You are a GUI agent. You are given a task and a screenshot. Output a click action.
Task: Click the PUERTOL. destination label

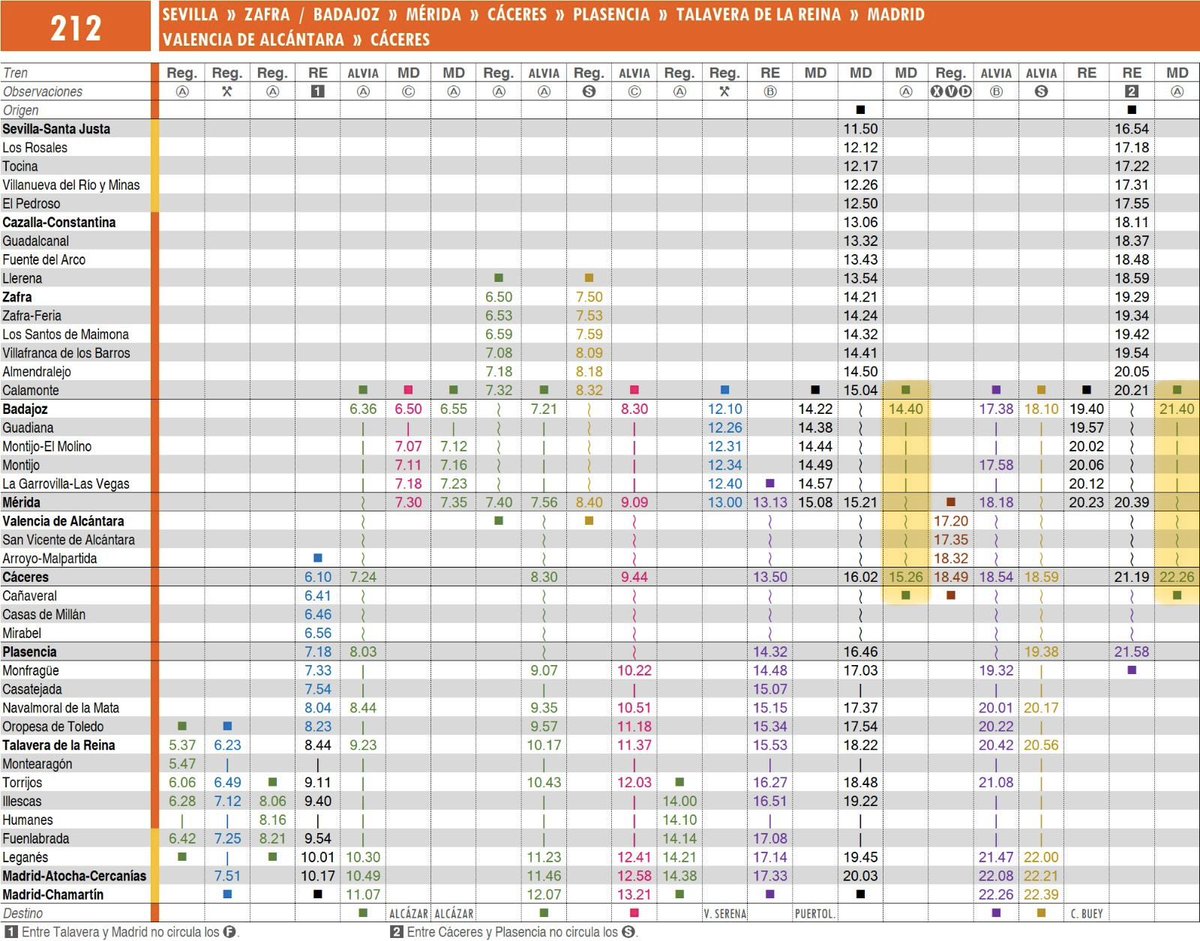click(815, 913)
